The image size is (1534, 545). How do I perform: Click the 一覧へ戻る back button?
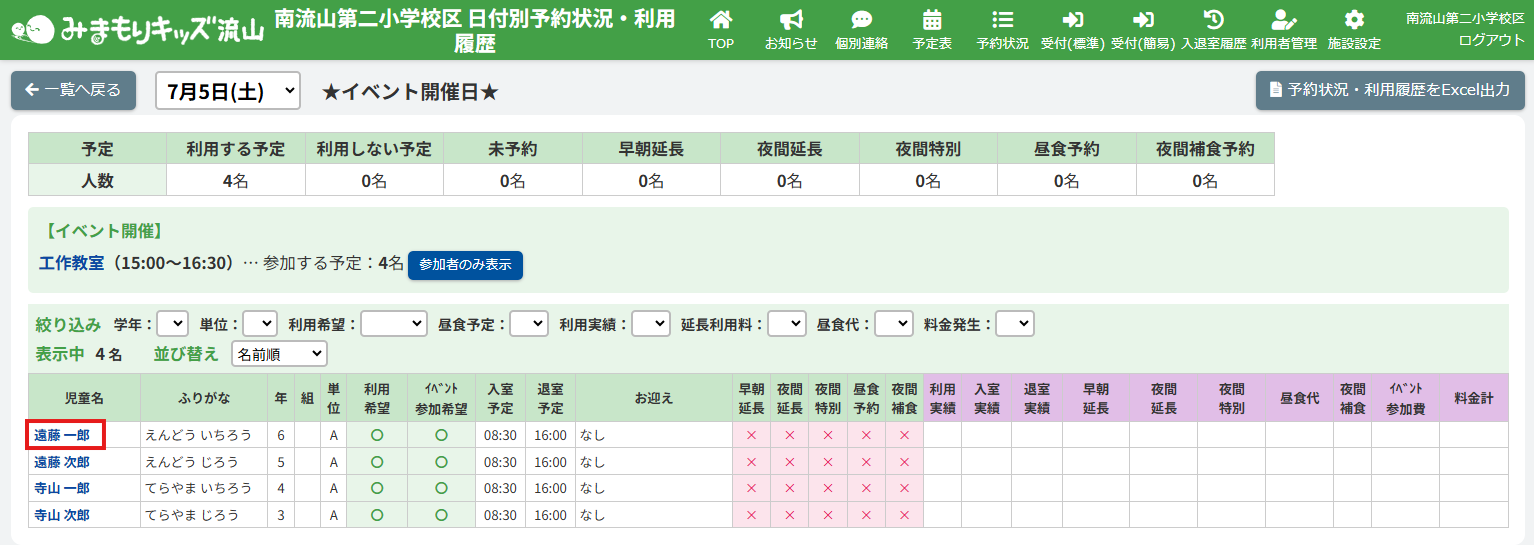pyautogui.click(x=73, y=90)
